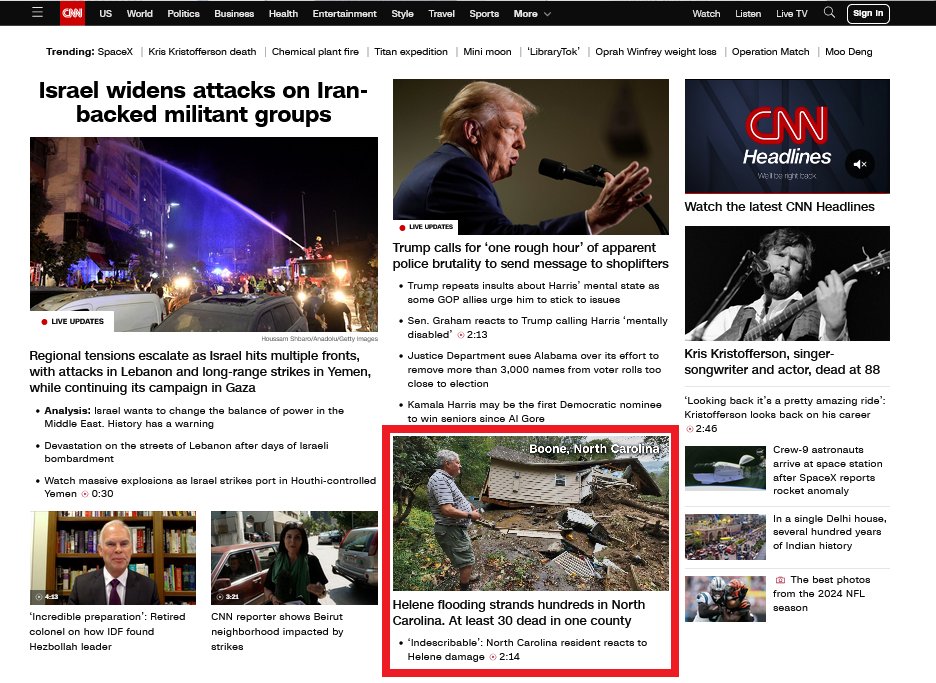
Task: Play the CNN Headlines video player
Action: coord(787,136)
